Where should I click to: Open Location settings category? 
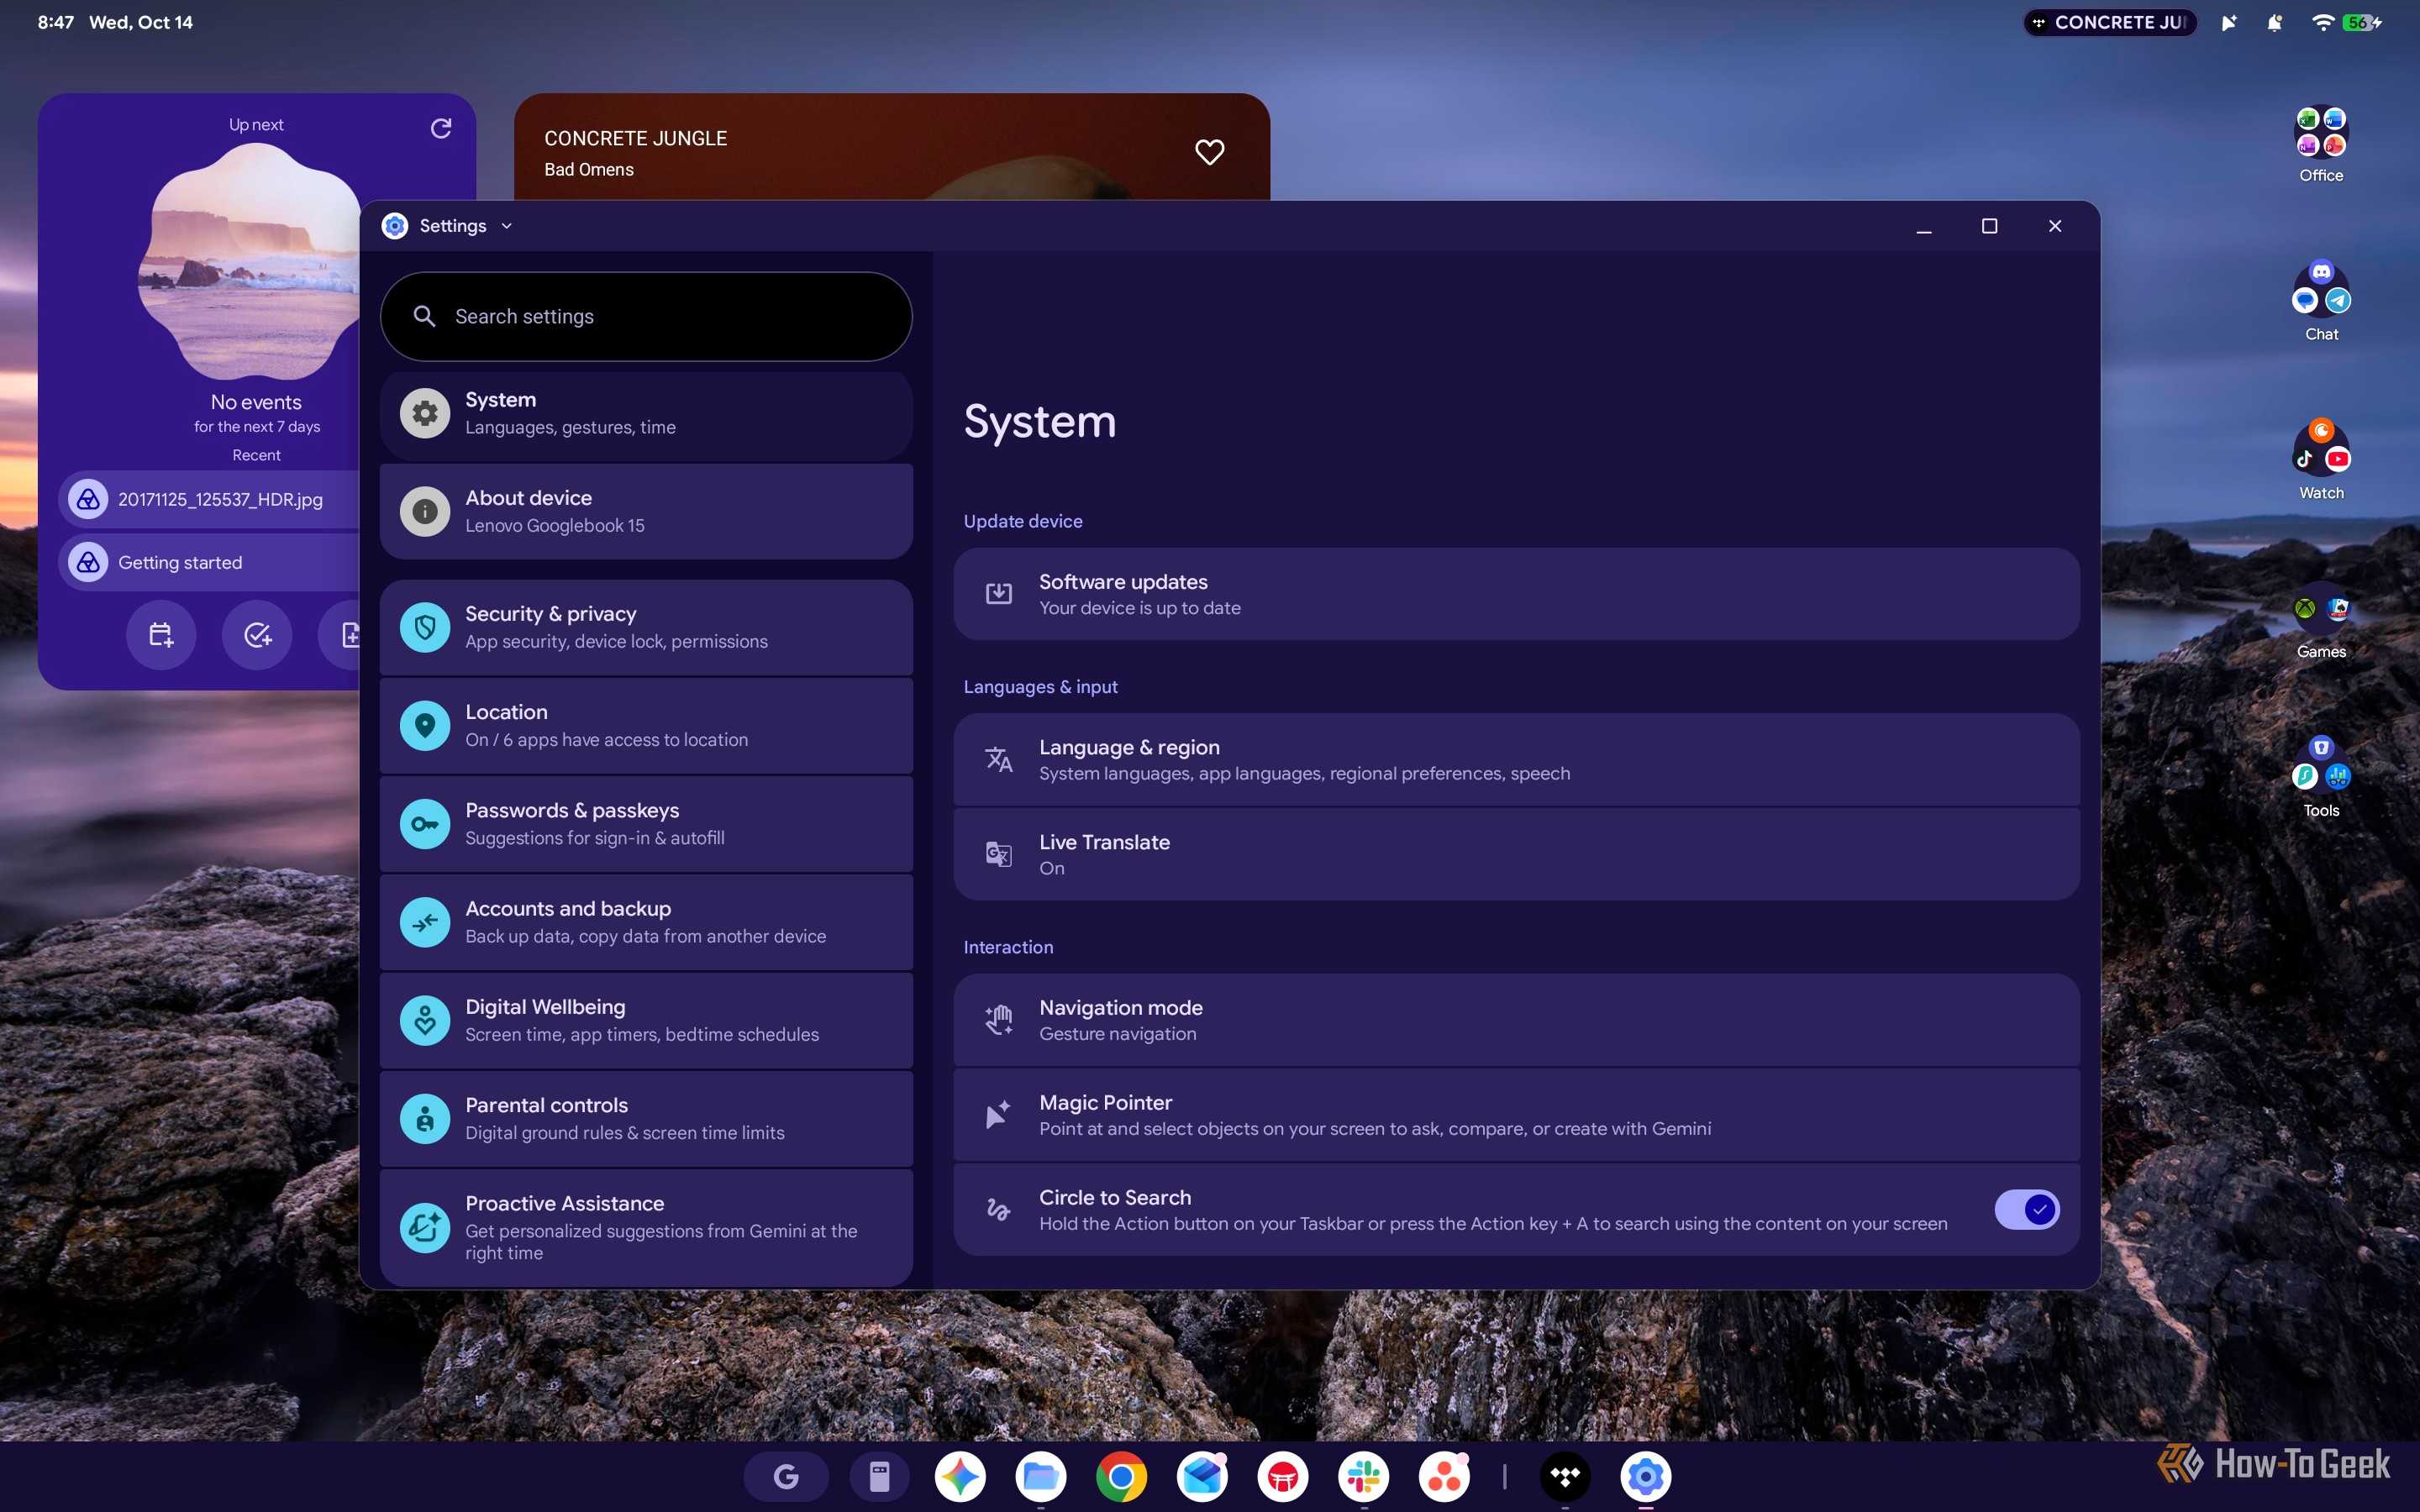coord(646,725)
